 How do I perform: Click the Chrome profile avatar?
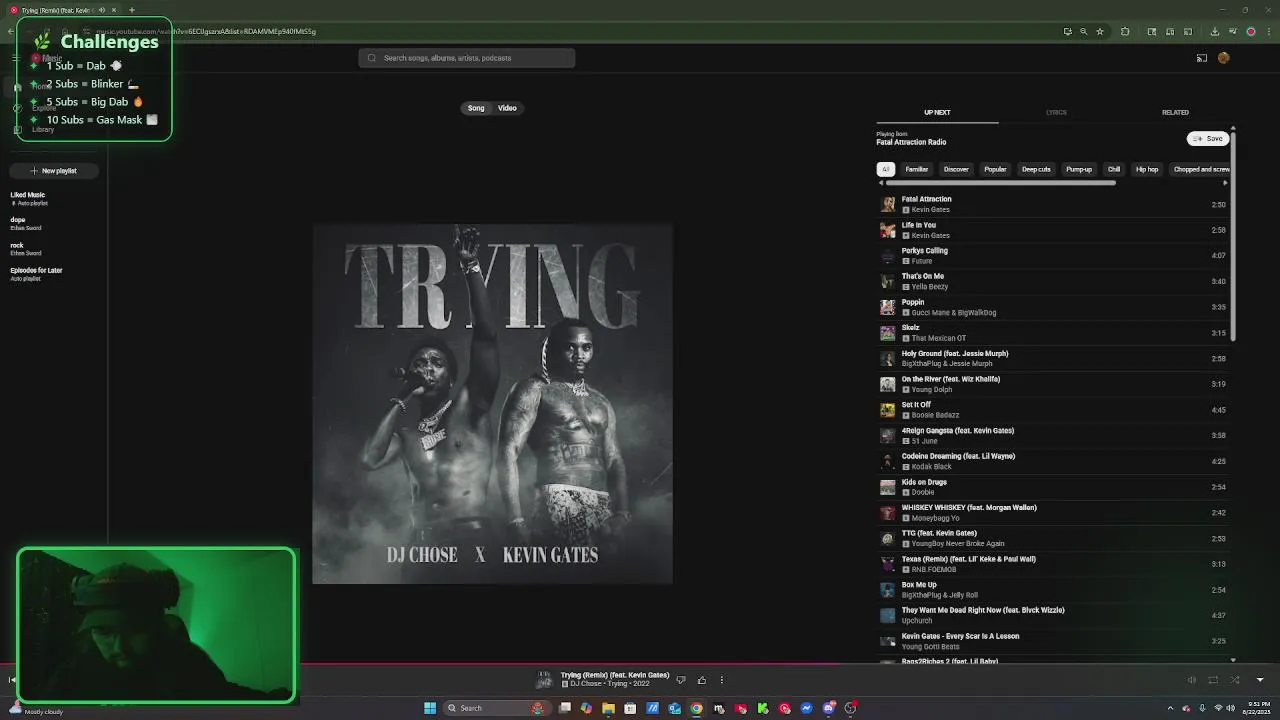tap(1251, 31)
